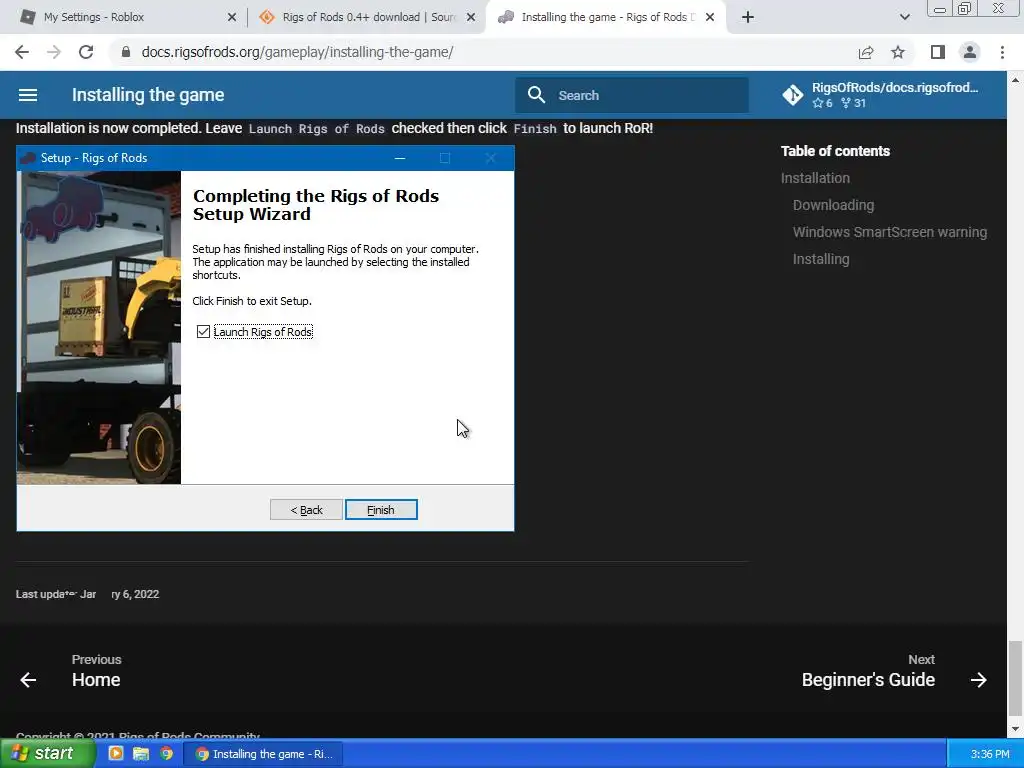The height and width of the screenshot is (768, 1024).
Task: Open the Windows start button
Action: coord(48,754)
